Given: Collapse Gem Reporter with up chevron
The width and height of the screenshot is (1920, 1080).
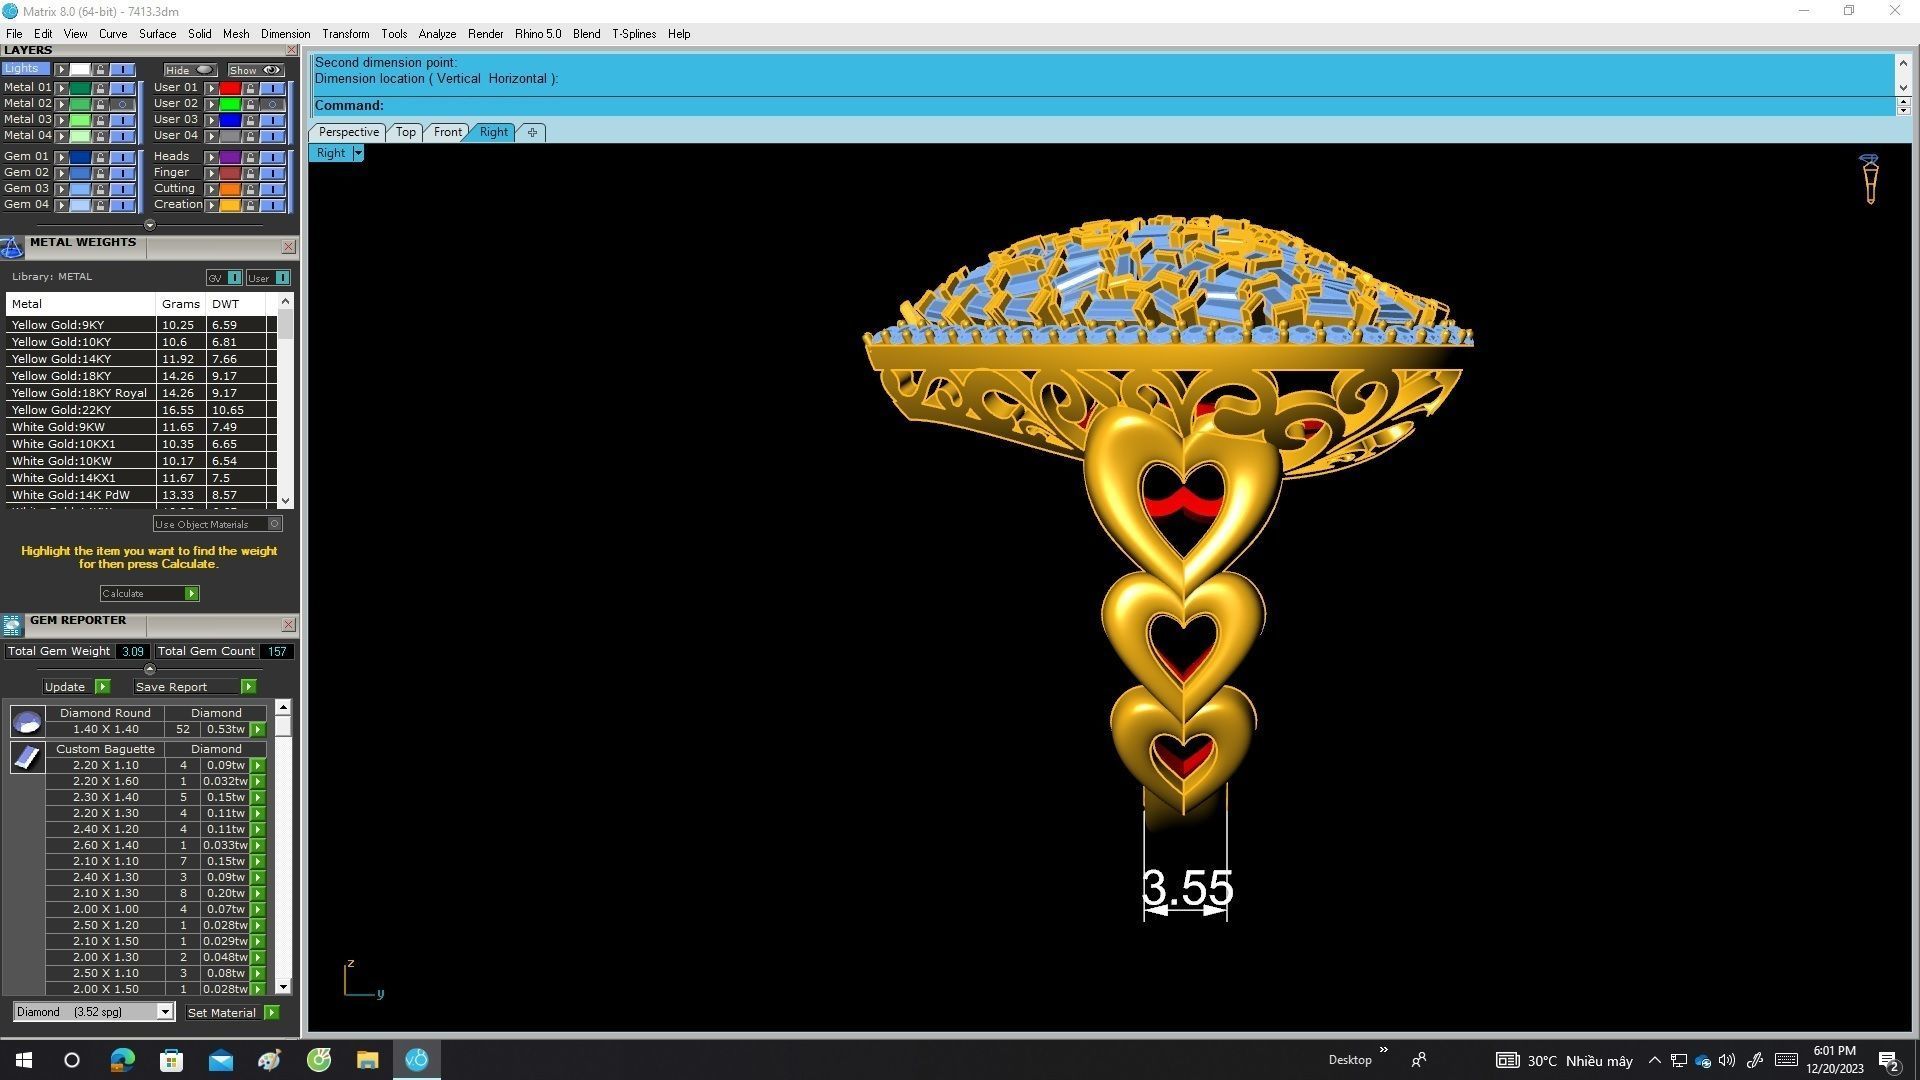Looking at the screenshot, I should [x=150, y=669].
